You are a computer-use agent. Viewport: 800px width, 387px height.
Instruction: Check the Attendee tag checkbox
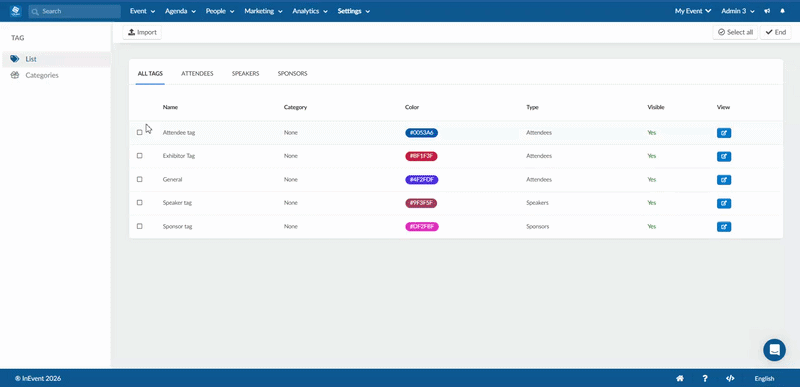[140, 133]
